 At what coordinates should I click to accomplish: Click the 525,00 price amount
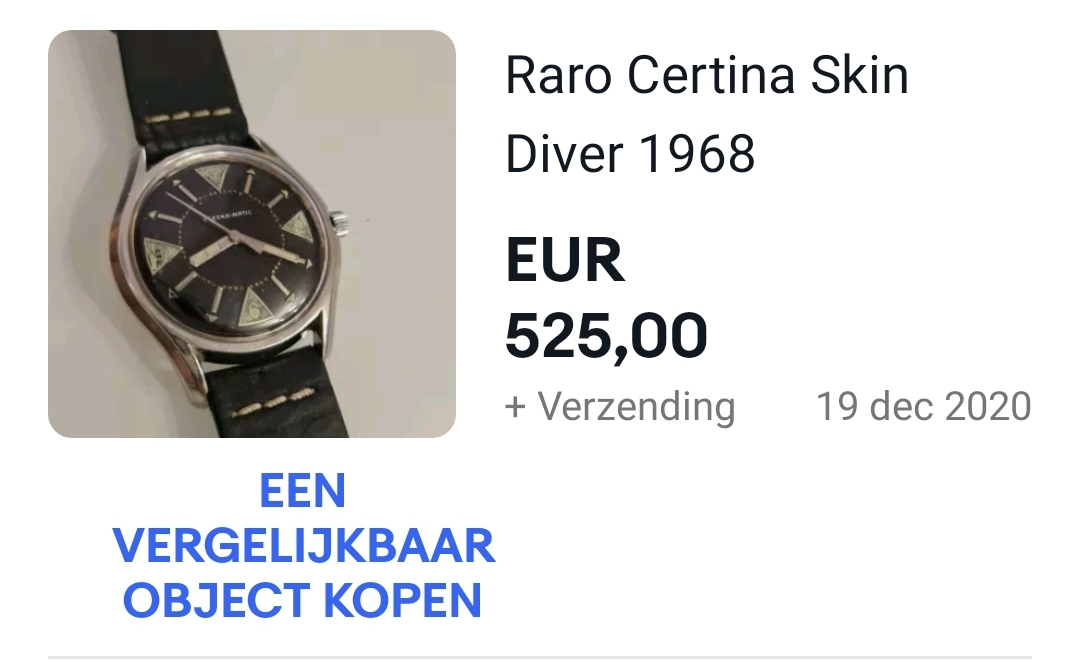(606, 335)
